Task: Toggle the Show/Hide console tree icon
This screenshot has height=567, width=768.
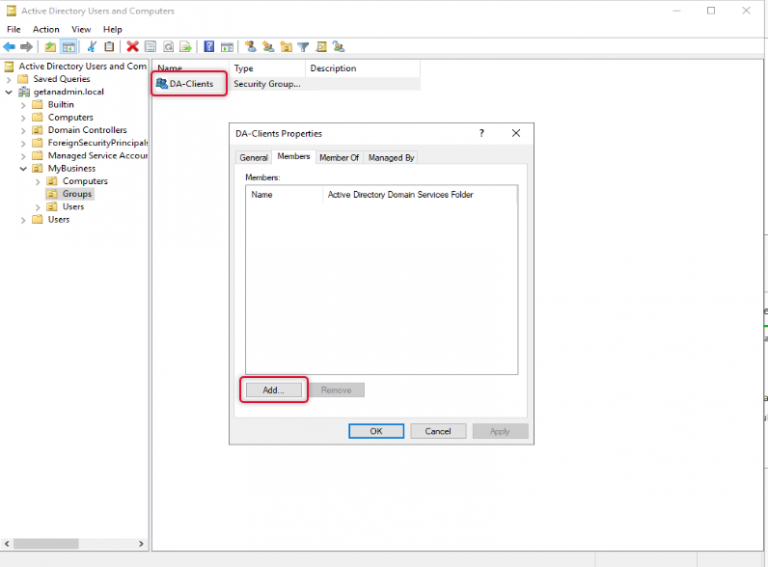Action: pos(69,47)
